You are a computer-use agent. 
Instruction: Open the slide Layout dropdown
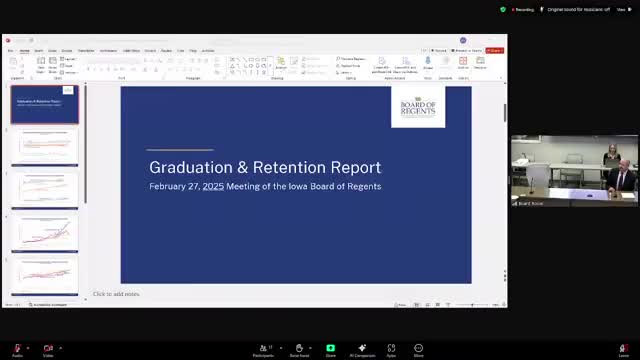coord(68,59)
